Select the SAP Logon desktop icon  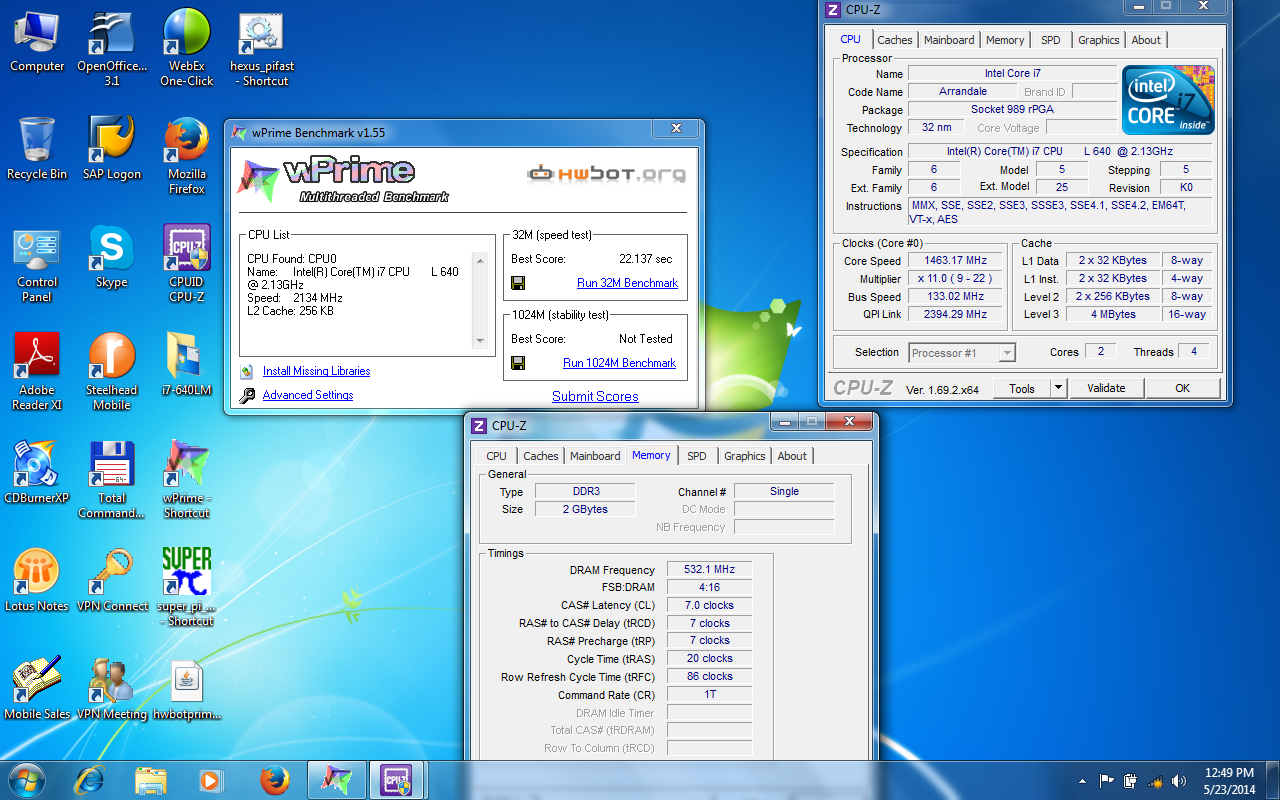112,148
